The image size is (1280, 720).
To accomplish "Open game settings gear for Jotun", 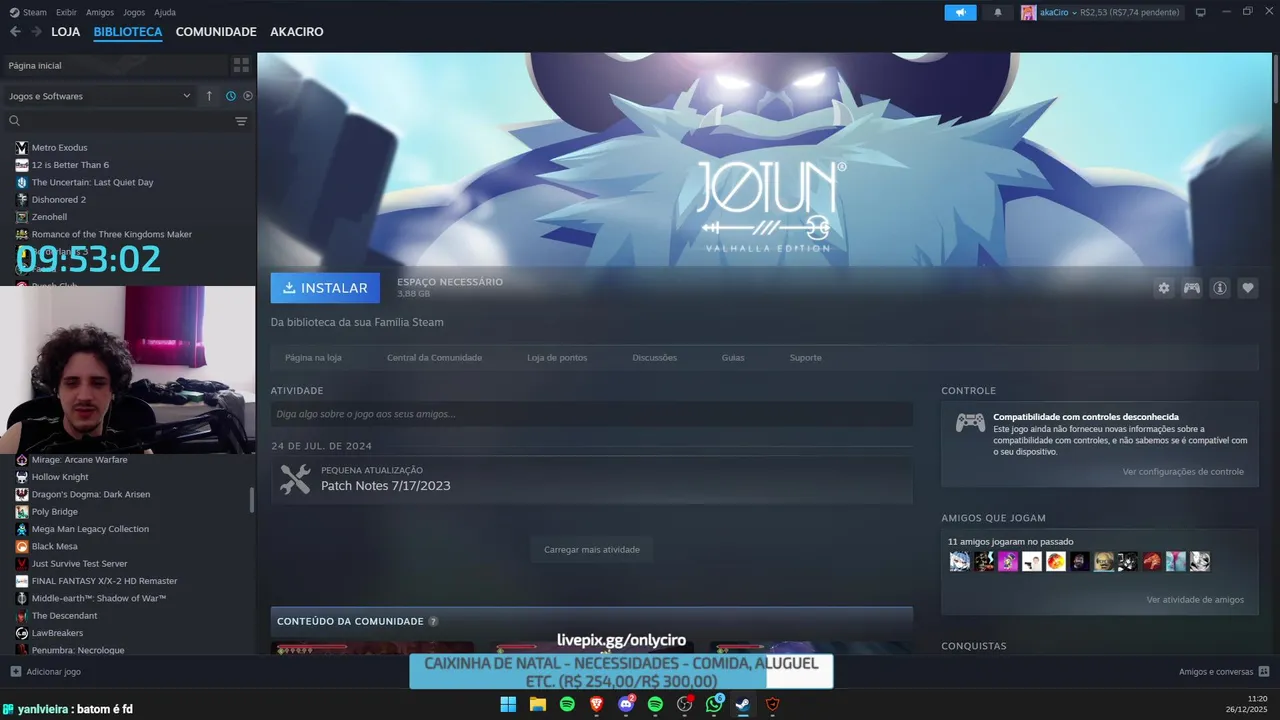I will tap(1164, 288).
